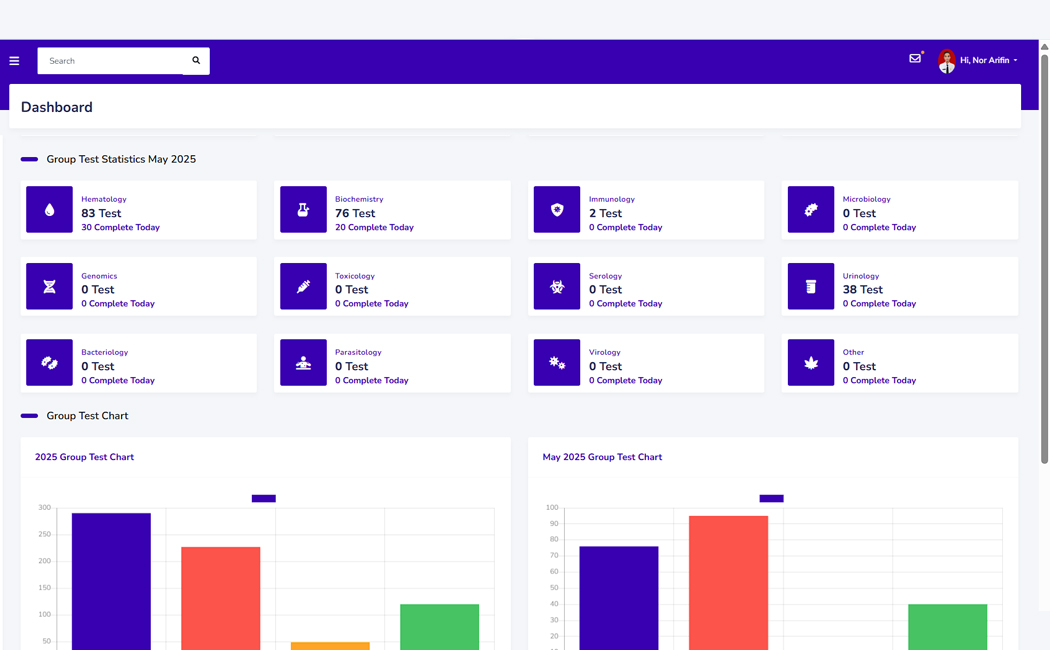Click the legend swatch above the 2025 chart
1050x650 pixels.
pos(264,498)
